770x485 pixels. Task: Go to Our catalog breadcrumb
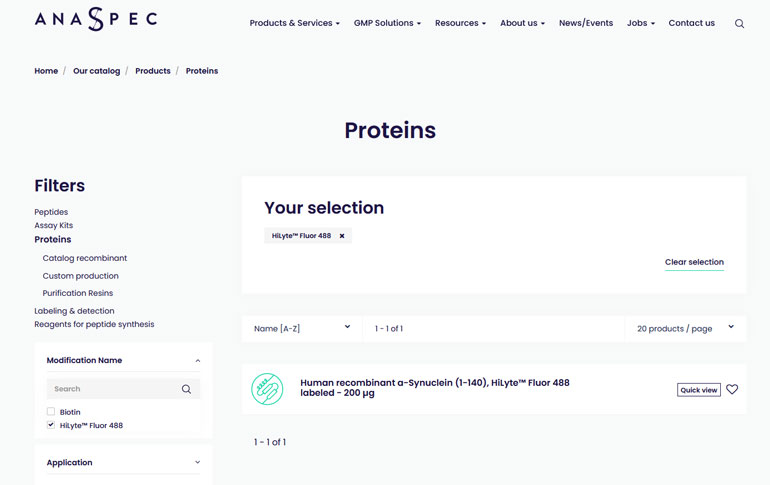pos(96,71)
